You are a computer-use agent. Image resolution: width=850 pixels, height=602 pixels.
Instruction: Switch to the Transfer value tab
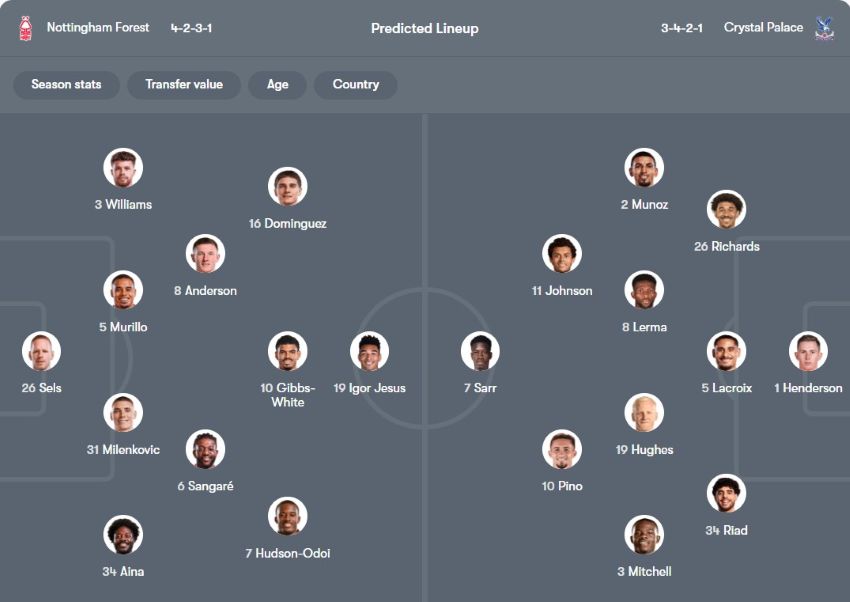[184, 85]
